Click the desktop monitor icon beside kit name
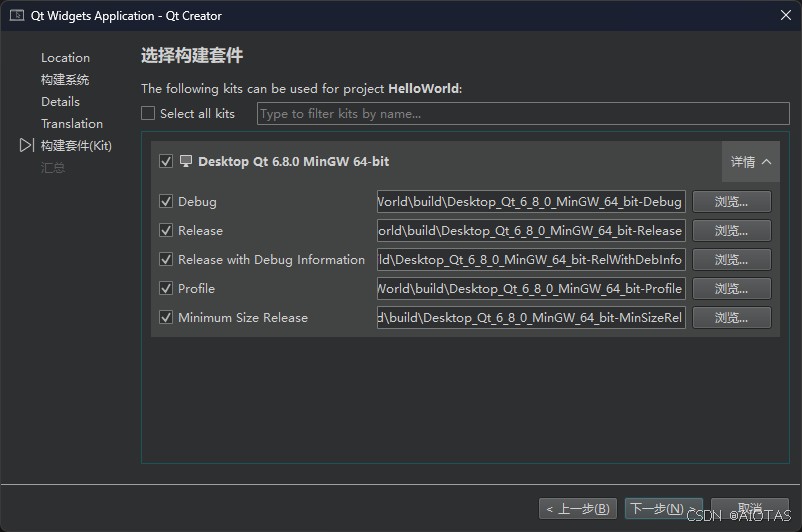The image size is (802, 532). [186, 161]
